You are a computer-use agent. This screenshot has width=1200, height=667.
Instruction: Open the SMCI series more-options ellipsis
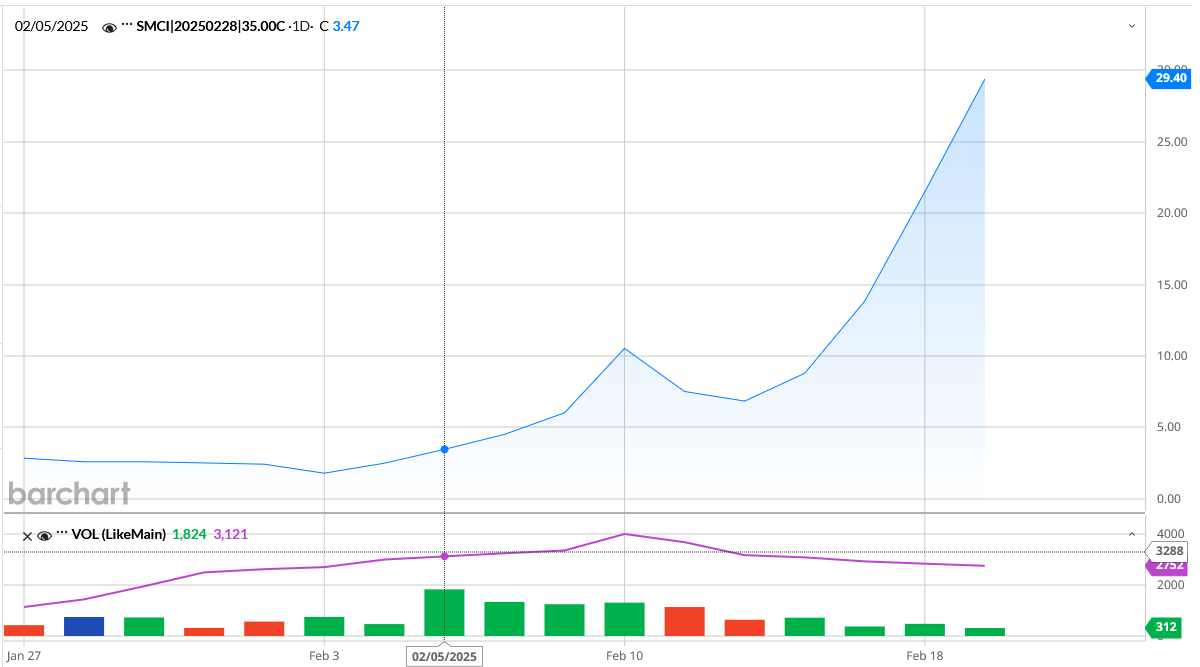click(x=127, y=26)
